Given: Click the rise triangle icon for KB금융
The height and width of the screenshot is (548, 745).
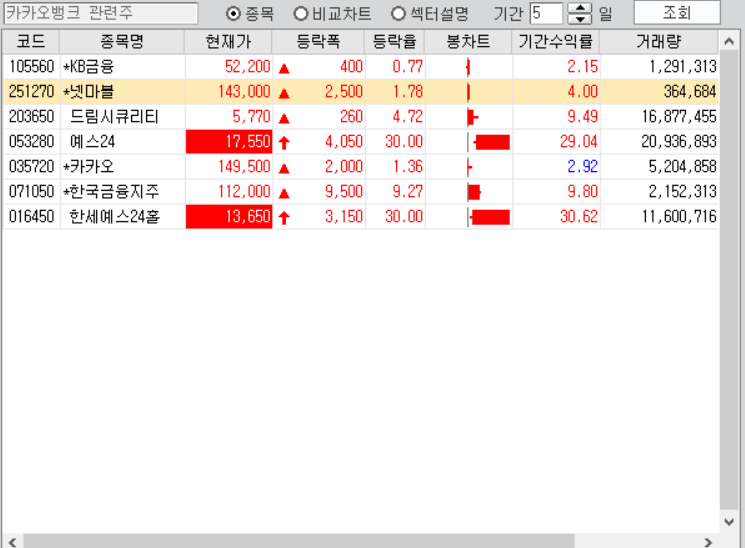Looking at the screenshot, I should 284,69.
